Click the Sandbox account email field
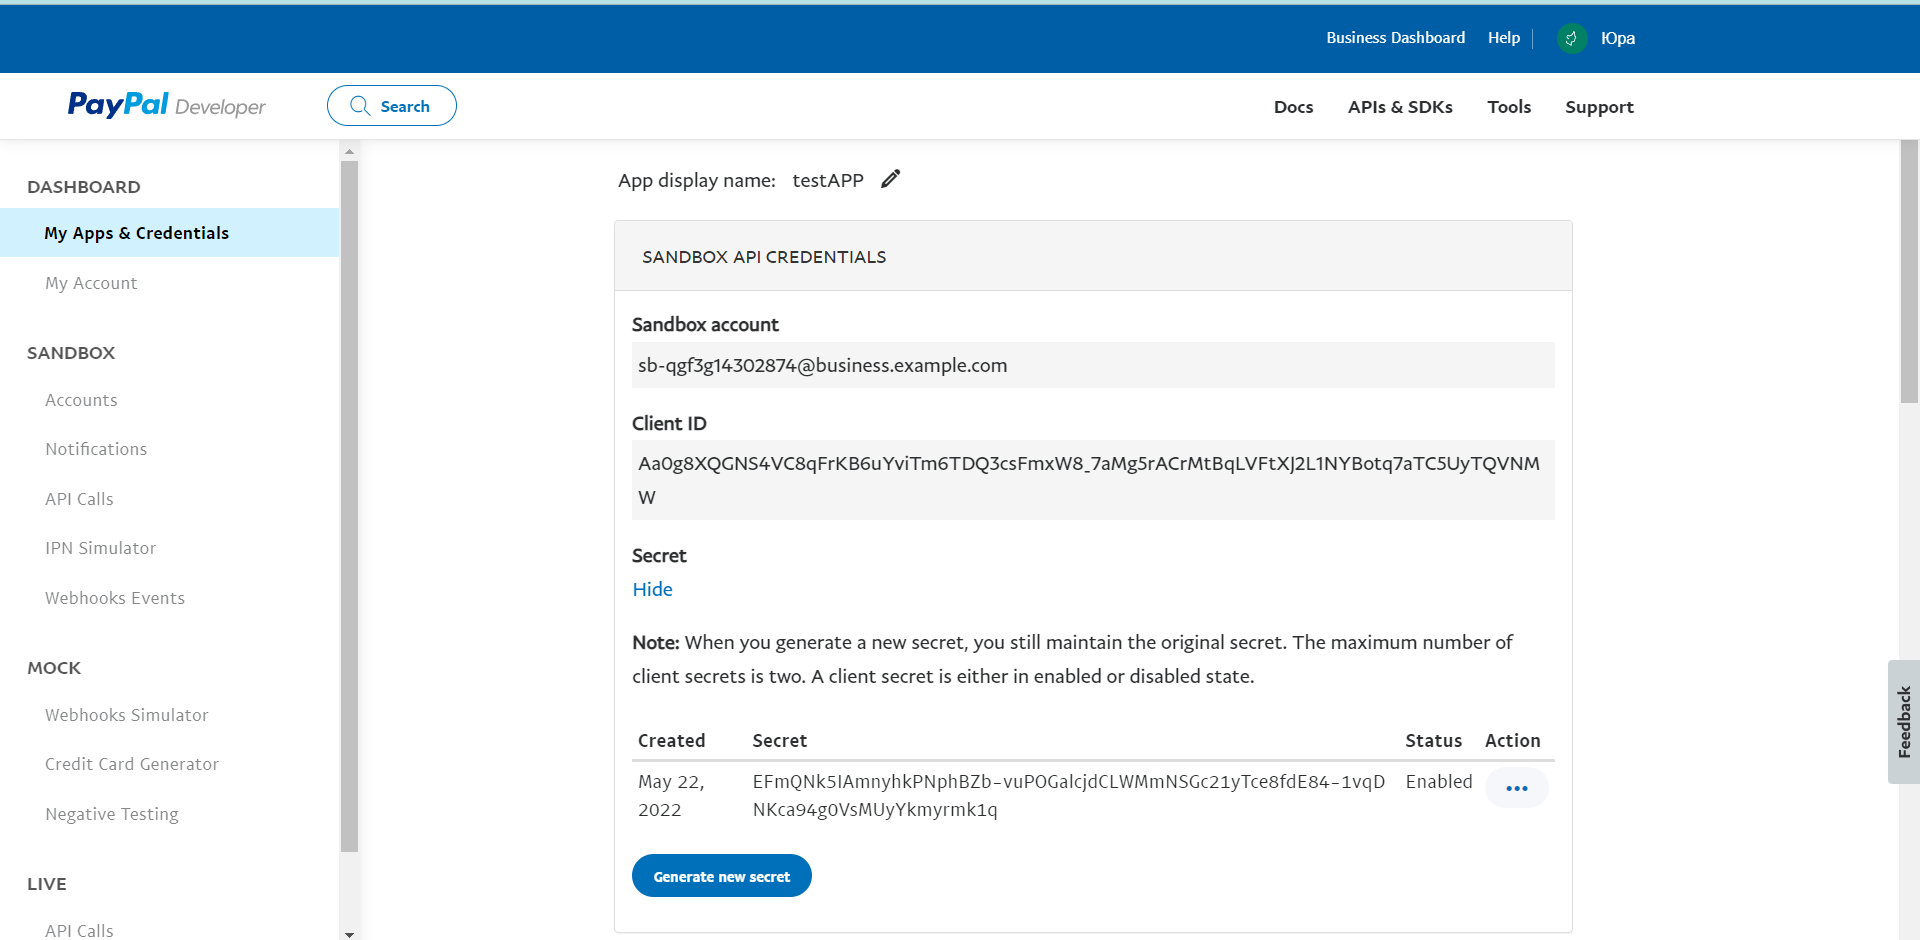This screenshot has height=940, width=1920. click(x=1093, y=365)
